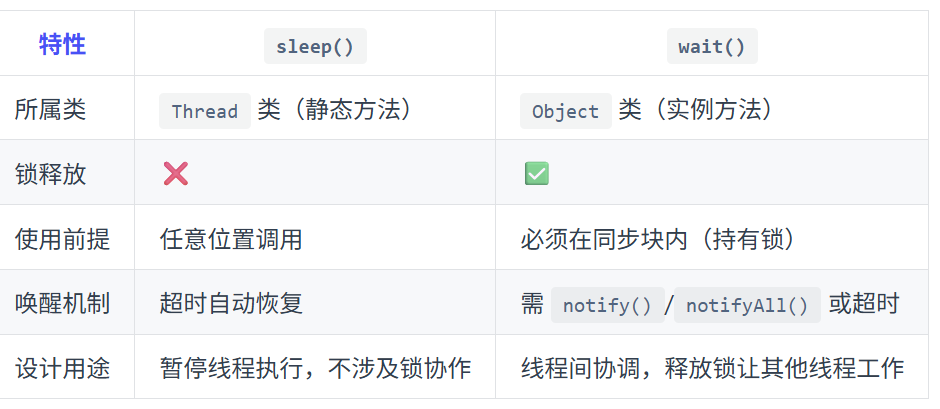Click the 唤醒机制 row label
The height and width of the screenshot is (409, 940).
62,304
